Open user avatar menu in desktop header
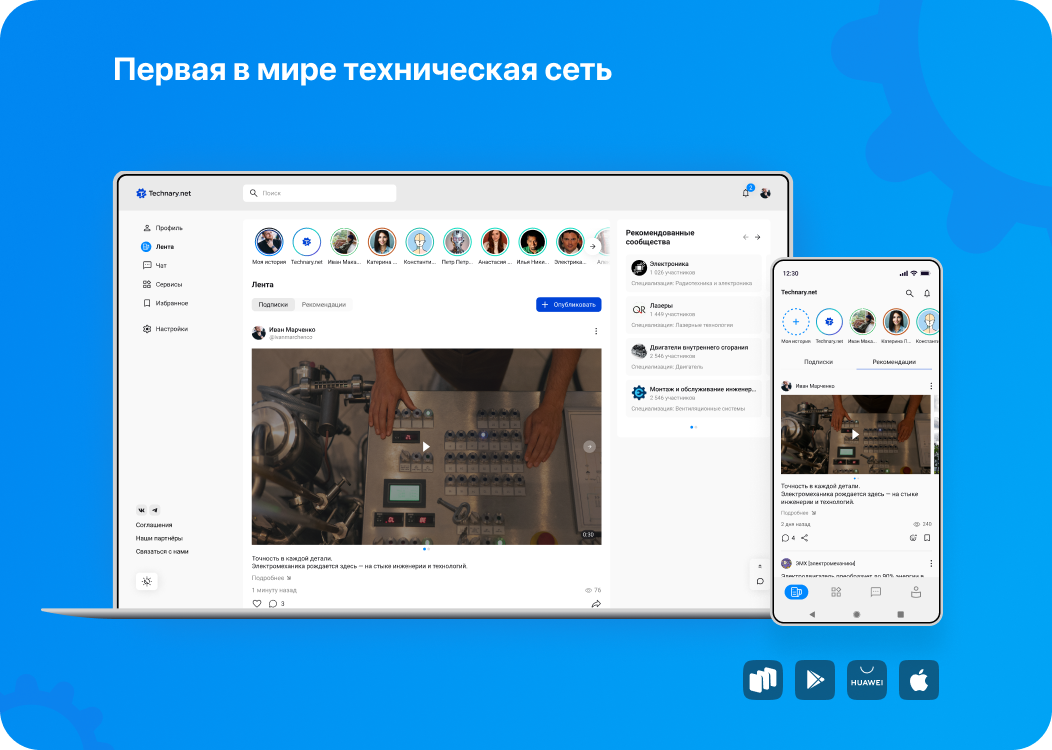 coord(765,193)
